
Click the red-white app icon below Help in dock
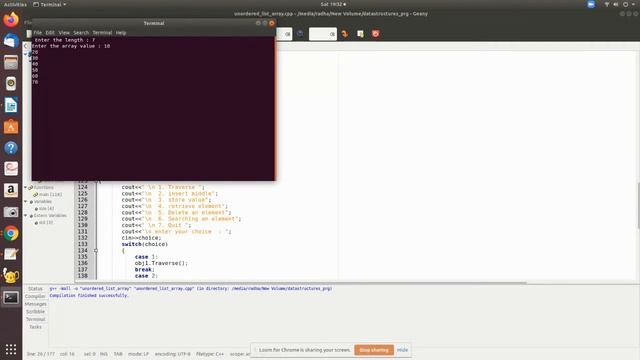click(x=11, y=169)
